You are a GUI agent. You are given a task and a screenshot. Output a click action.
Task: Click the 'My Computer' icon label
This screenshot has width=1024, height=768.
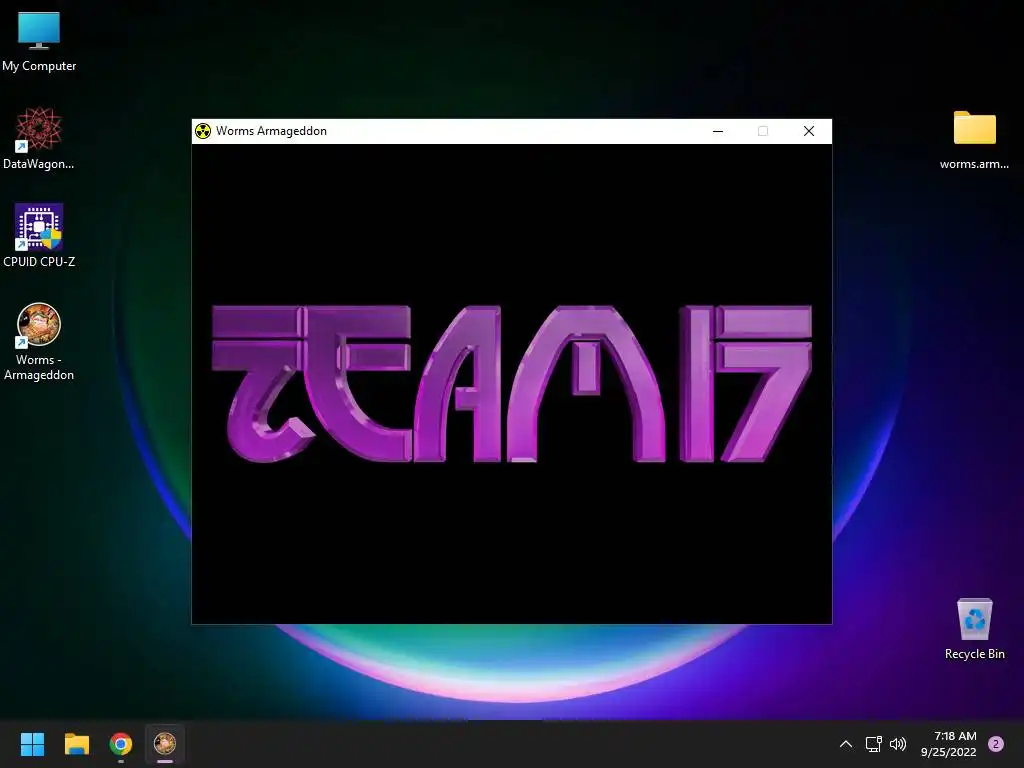pos(39,66)
